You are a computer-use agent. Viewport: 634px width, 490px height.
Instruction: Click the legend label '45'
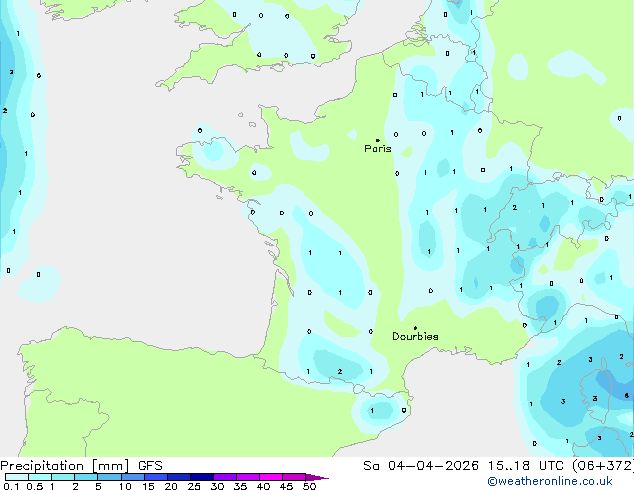point(286,486)
